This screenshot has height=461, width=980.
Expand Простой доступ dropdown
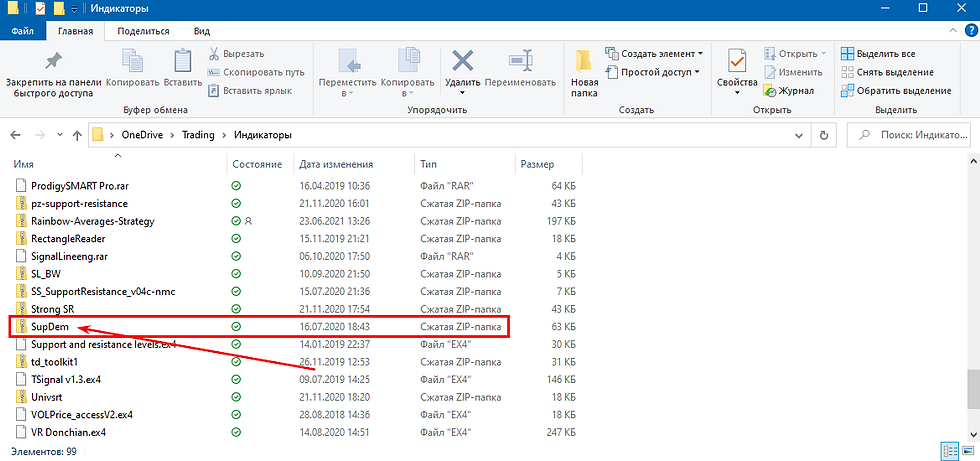pyautogui.click(x=652, y=72)
